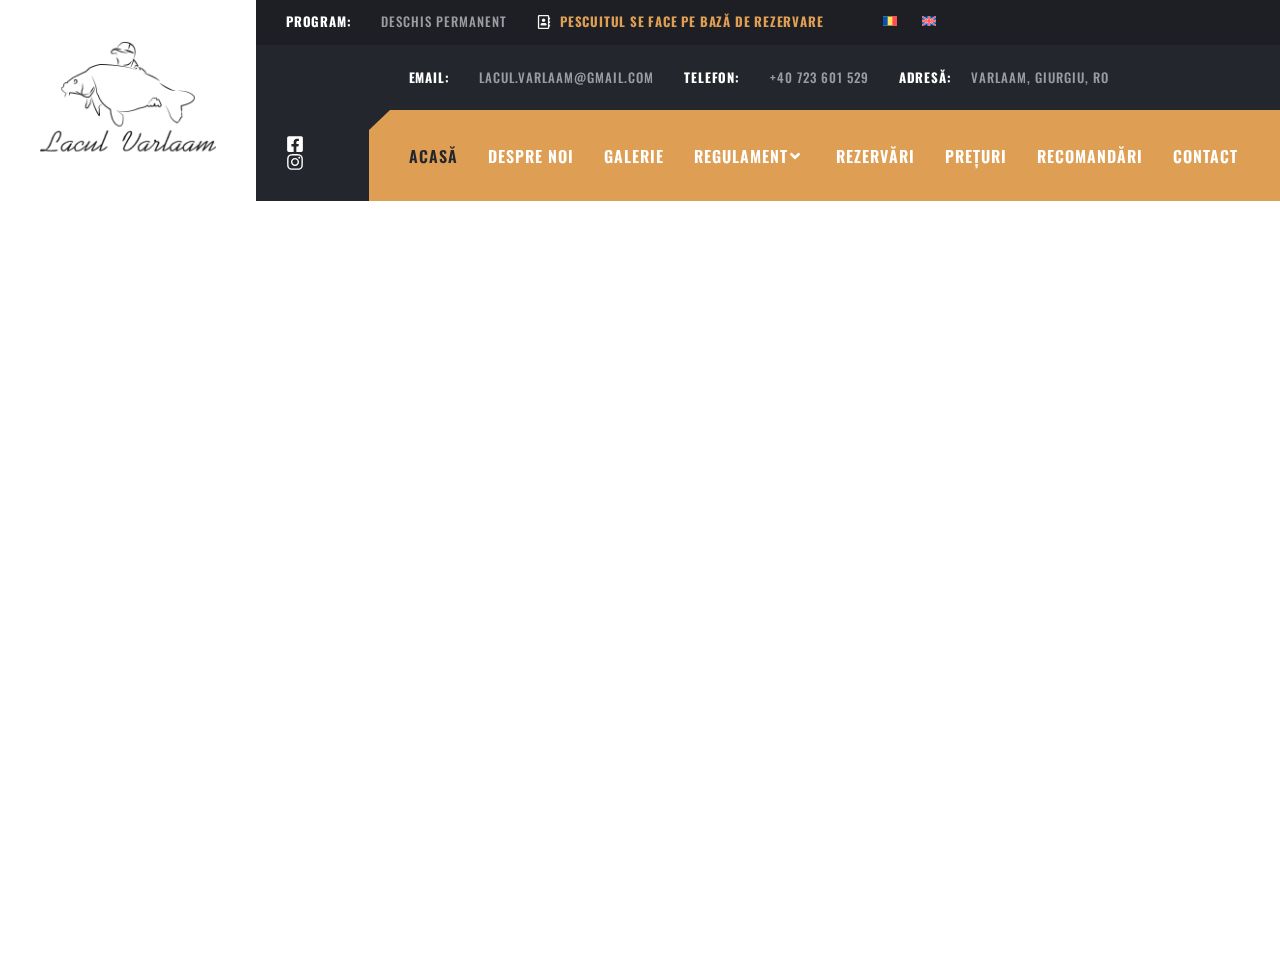The width and height of the screenshot is (1280, 960).
Task: Open the Despre Noi page
Action: pyautogui.click(x=530, y=156)
